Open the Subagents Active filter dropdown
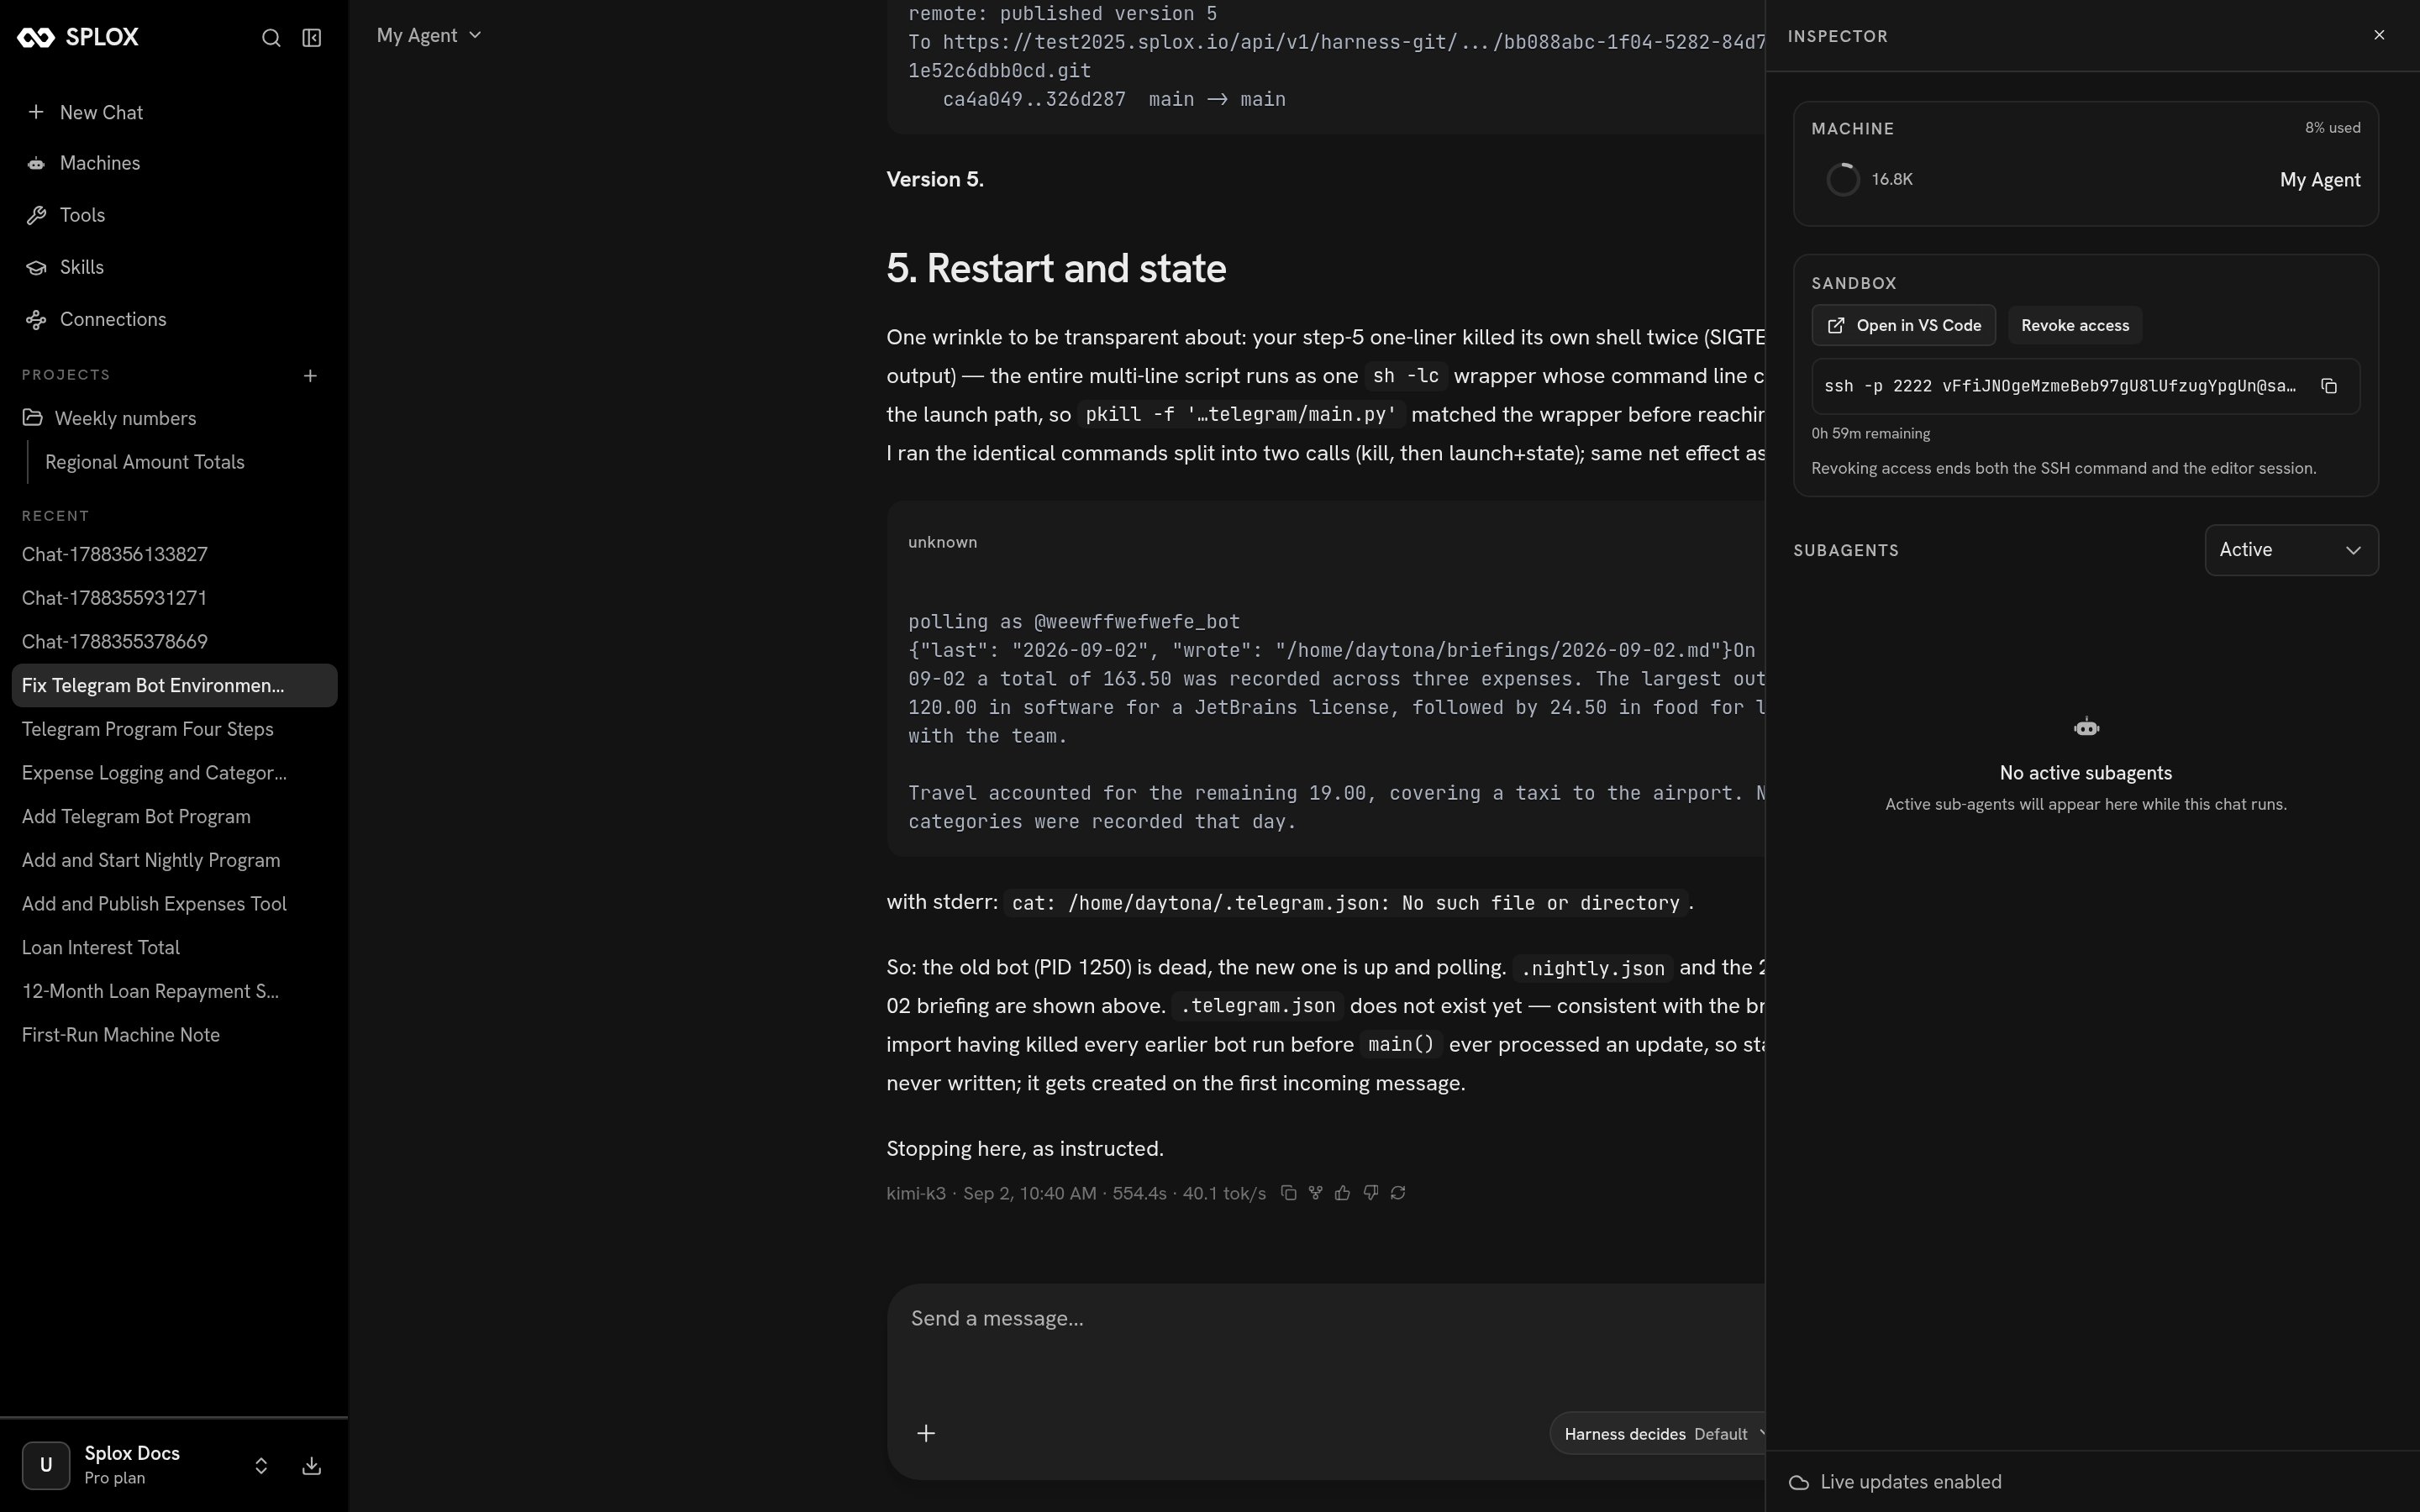 point(2291,550)
